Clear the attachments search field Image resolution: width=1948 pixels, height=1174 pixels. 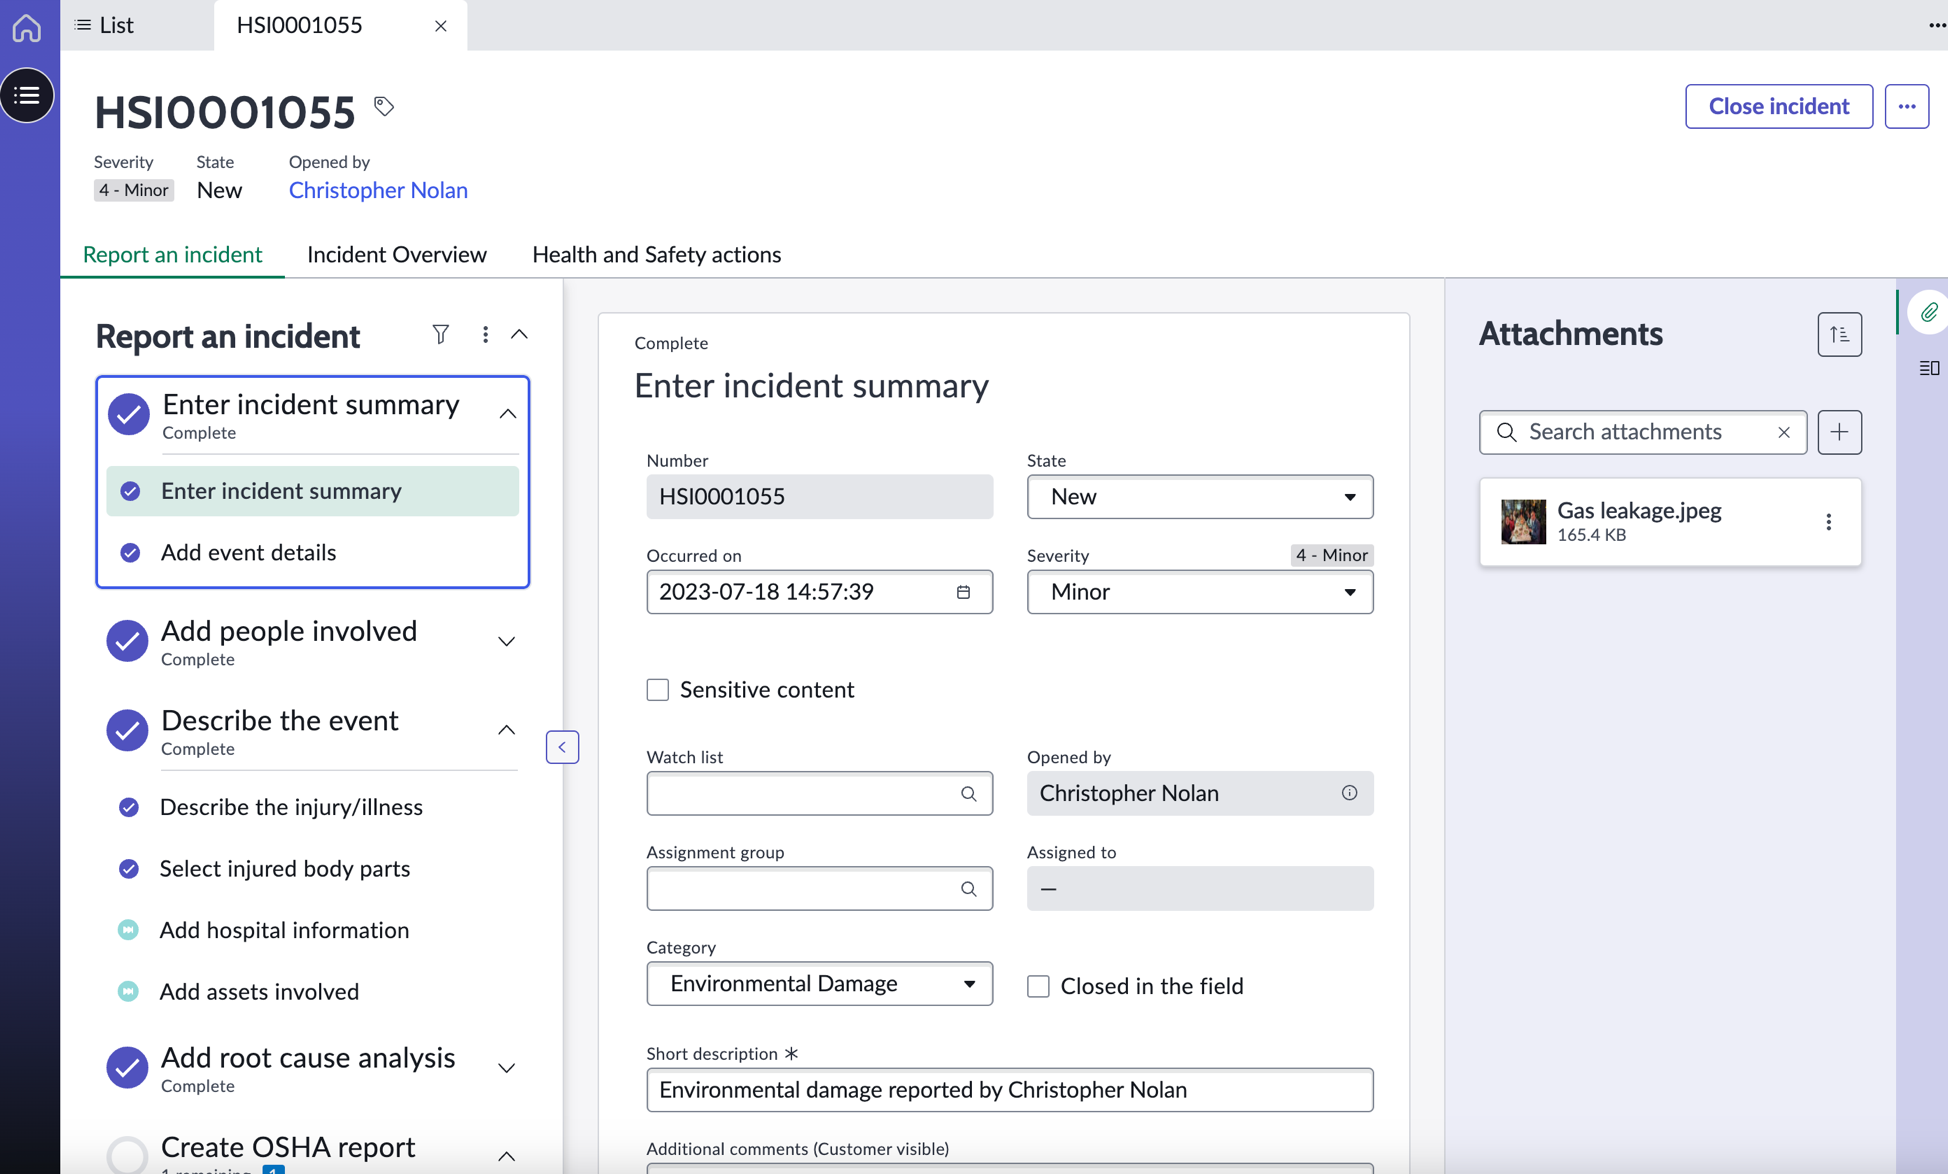[x=1783, y=432]
